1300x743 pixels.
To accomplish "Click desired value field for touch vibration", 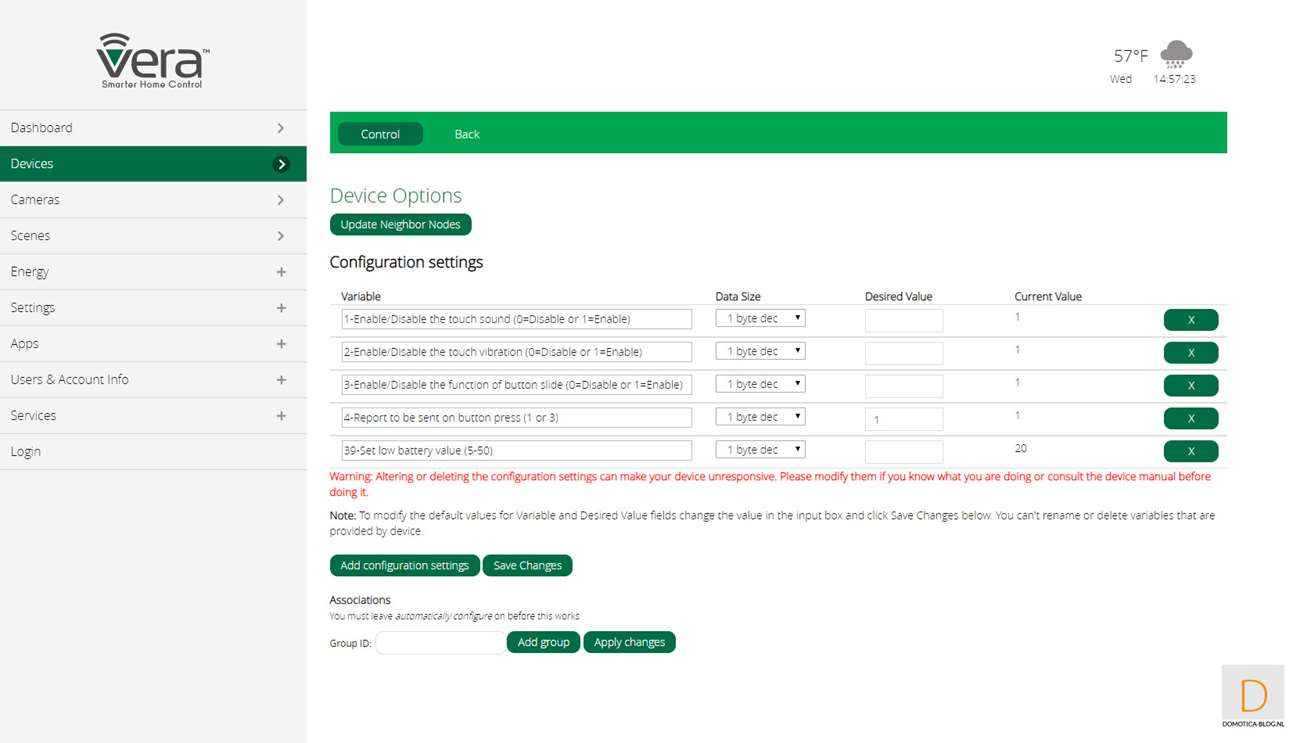I will click(x=903, y=353).
